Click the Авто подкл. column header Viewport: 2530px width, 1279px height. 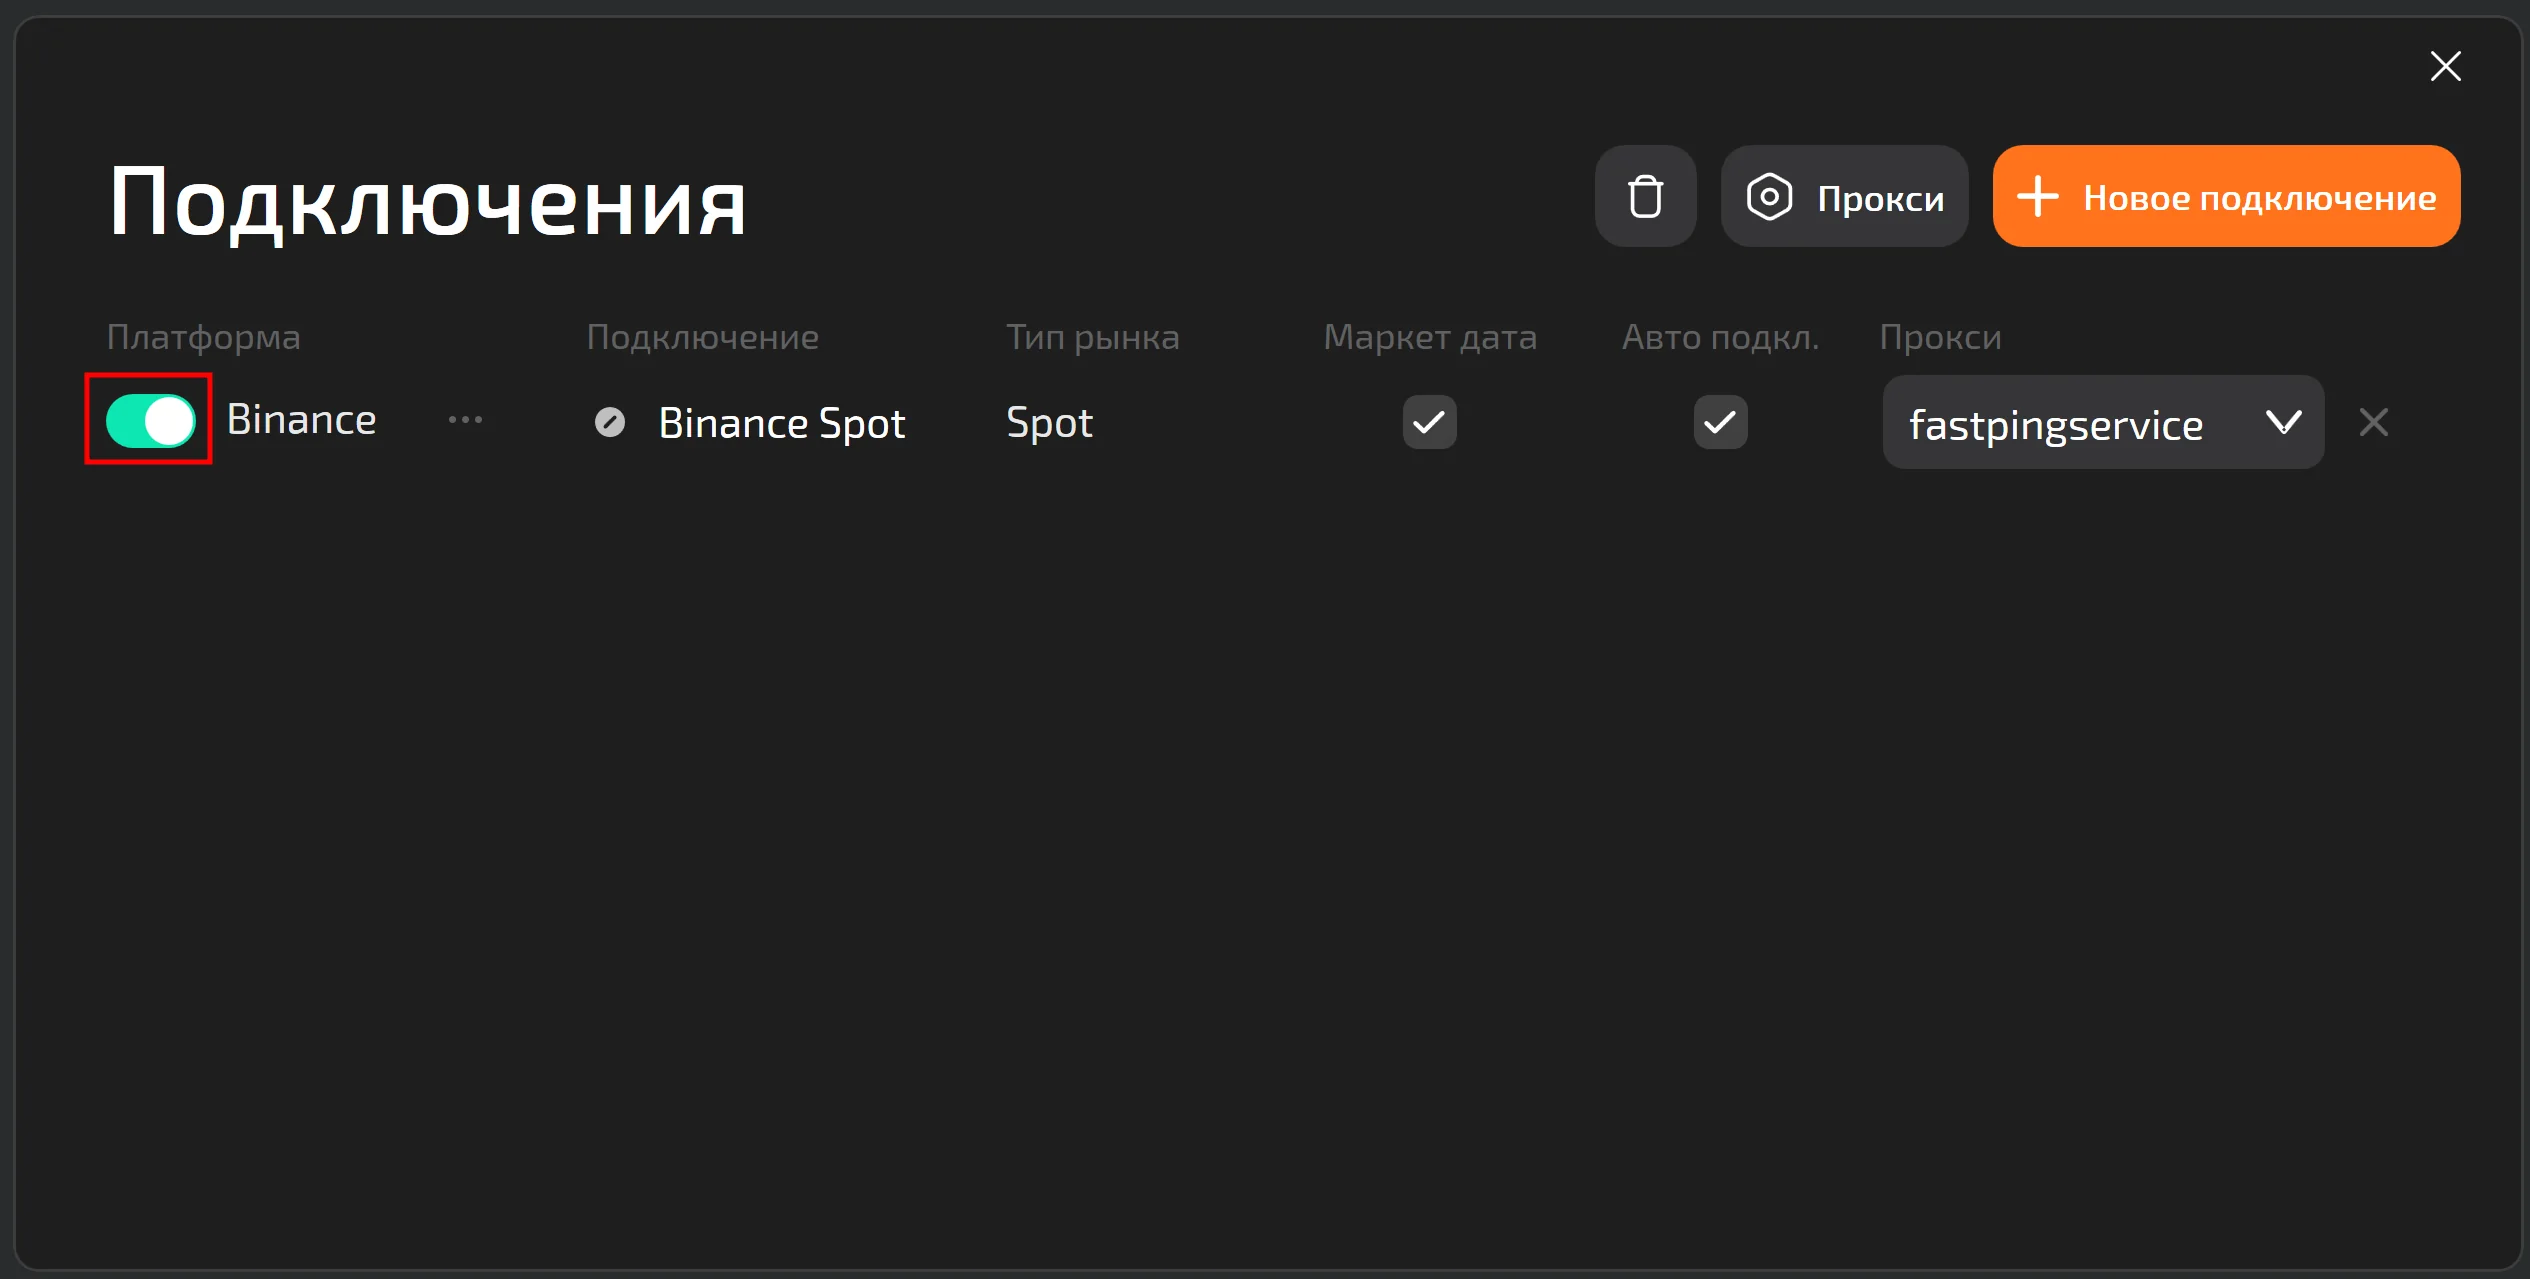[1720, 337]
